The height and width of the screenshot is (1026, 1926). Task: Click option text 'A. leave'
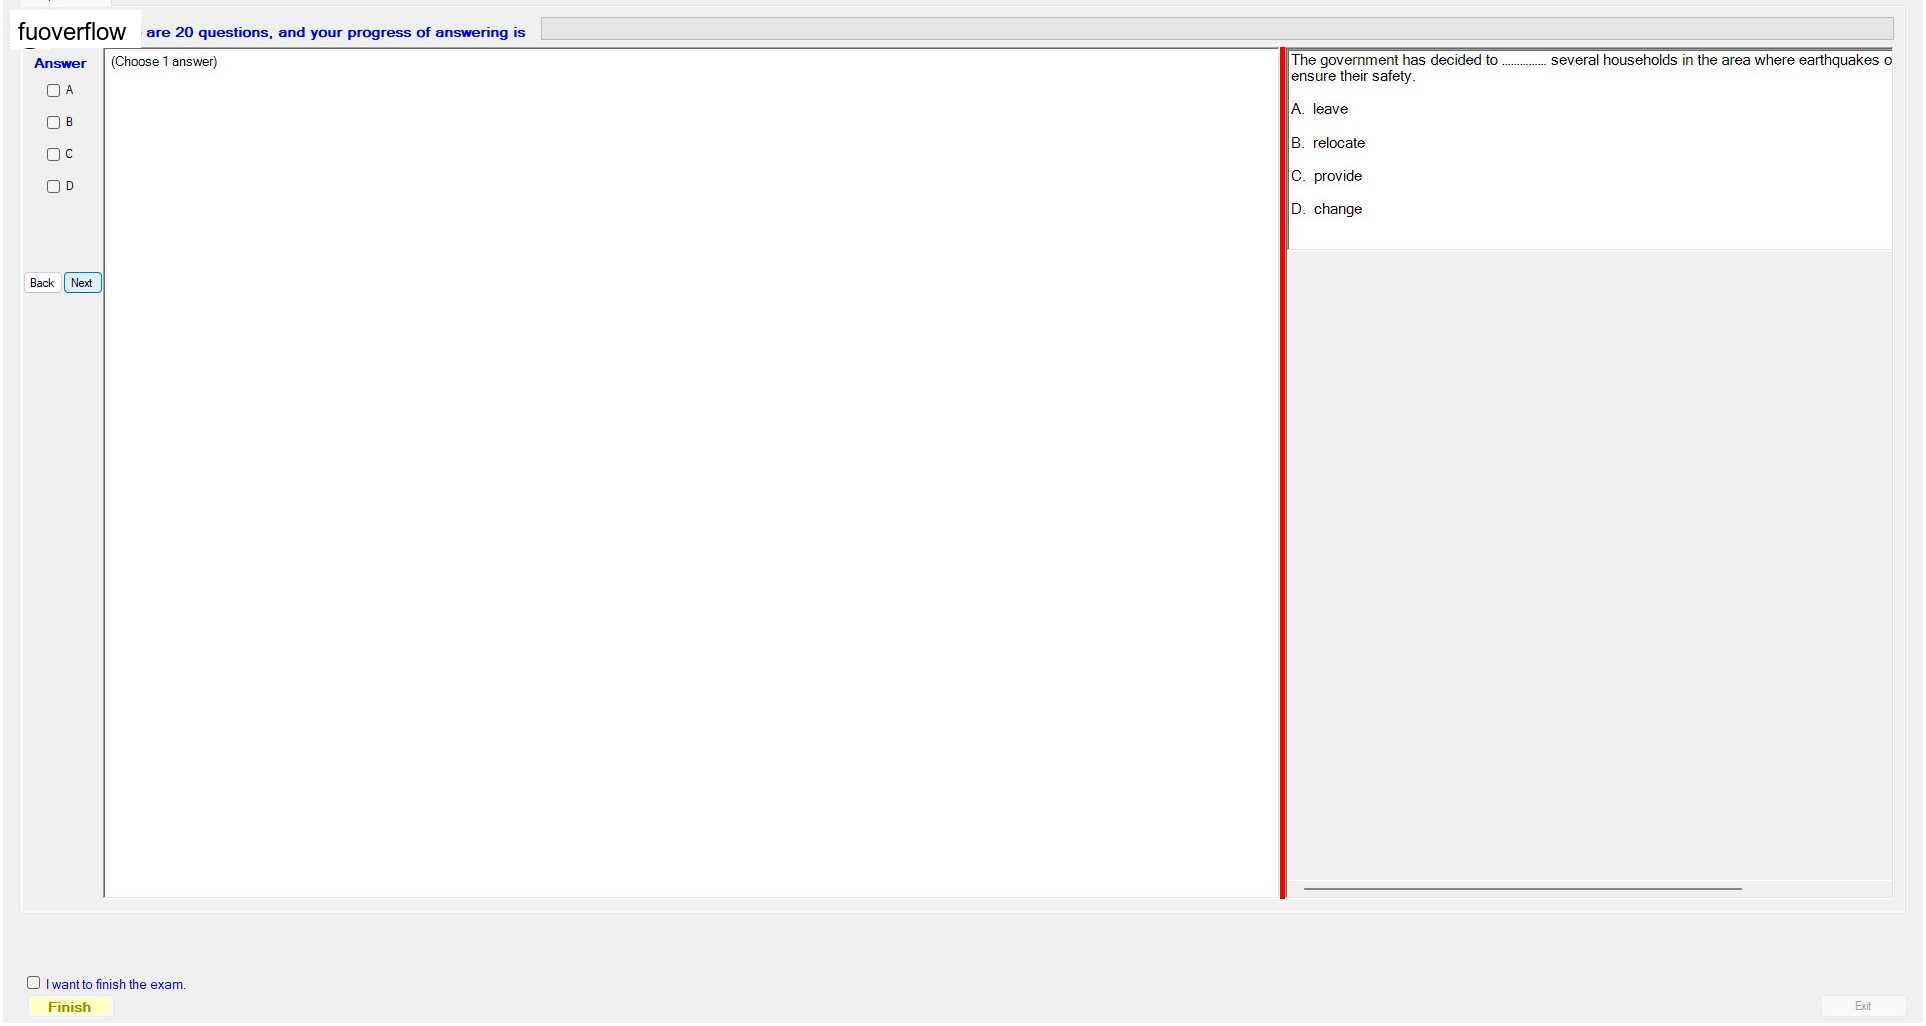coord(1319,109)
